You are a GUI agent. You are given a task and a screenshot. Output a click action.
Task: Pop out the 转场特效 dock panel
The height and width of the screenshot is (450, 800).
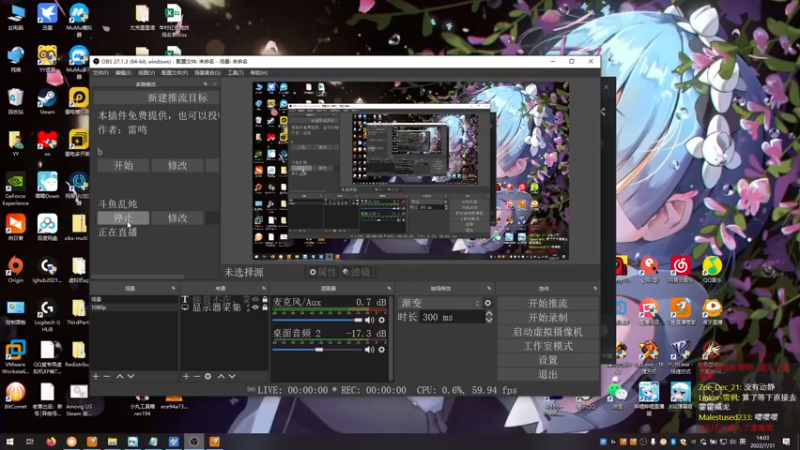(x=489, y=288)
